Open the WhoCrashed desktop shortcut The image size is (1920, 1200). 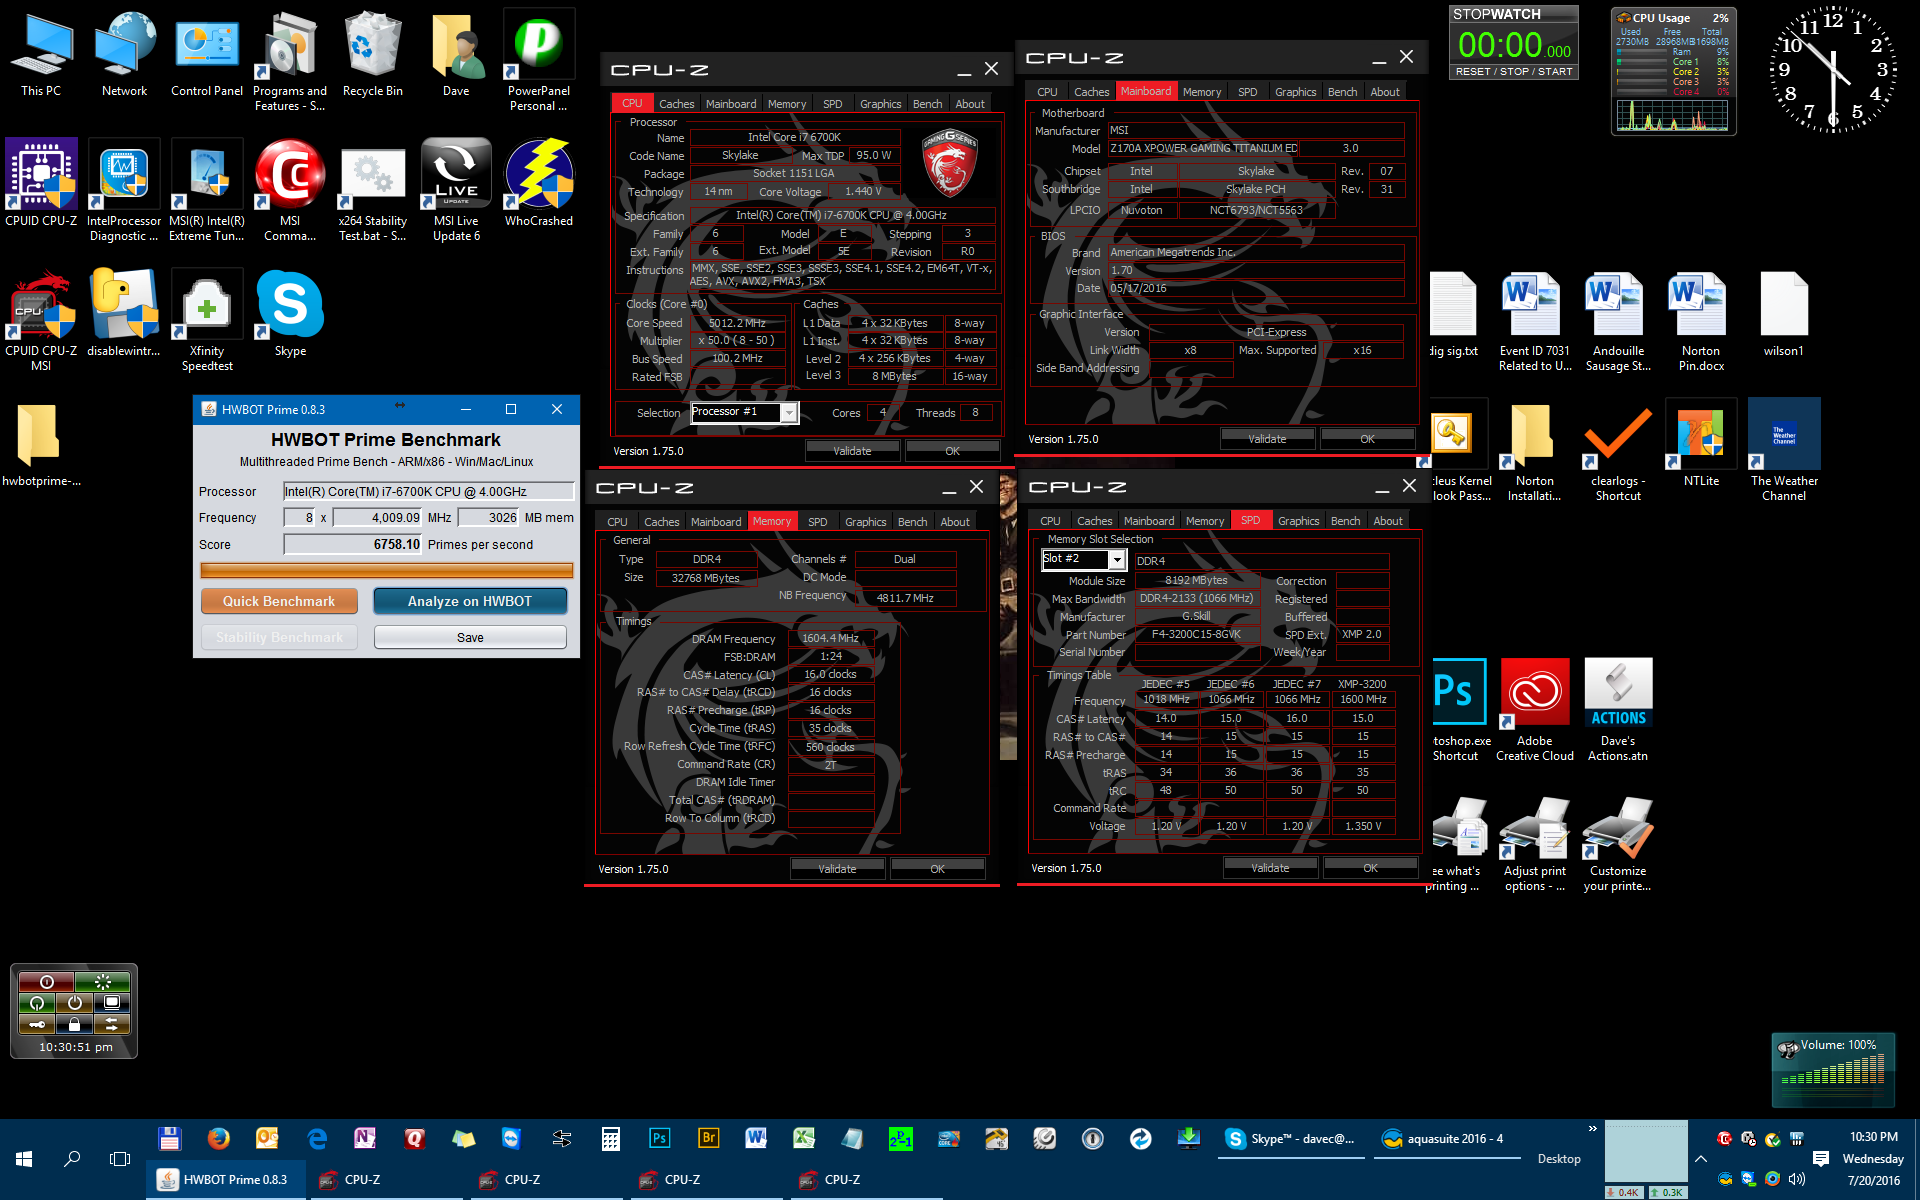(539, 185)
